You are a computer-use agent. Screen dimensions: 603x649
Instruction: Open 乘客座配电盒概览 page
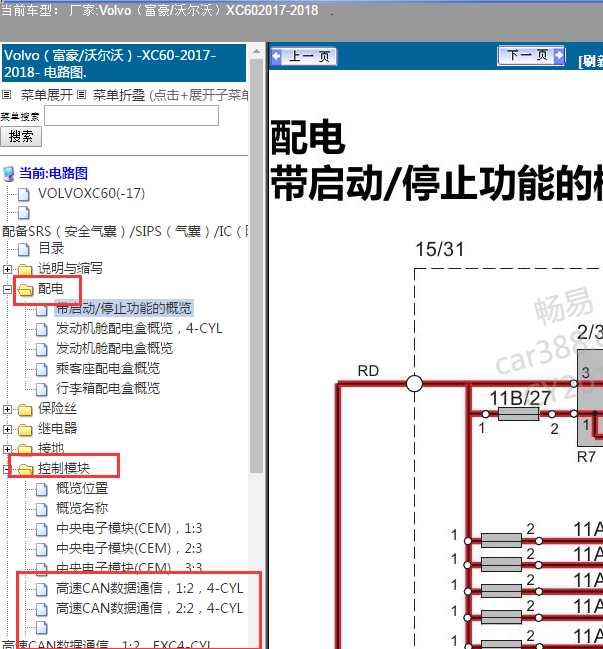point(108,368)
